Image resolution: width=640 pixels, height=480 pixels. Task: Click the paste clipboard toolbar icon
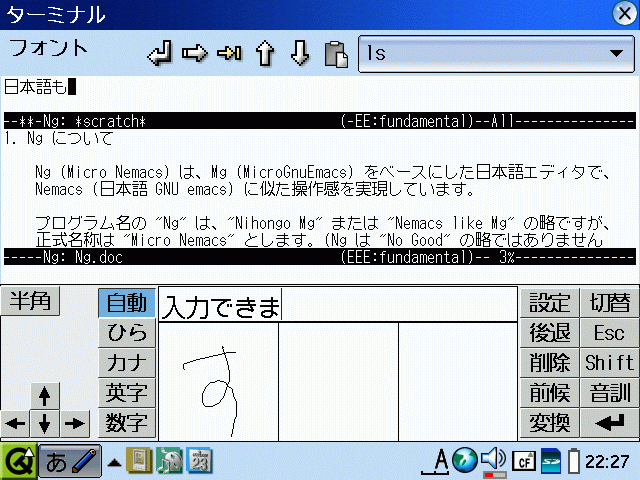336,54
